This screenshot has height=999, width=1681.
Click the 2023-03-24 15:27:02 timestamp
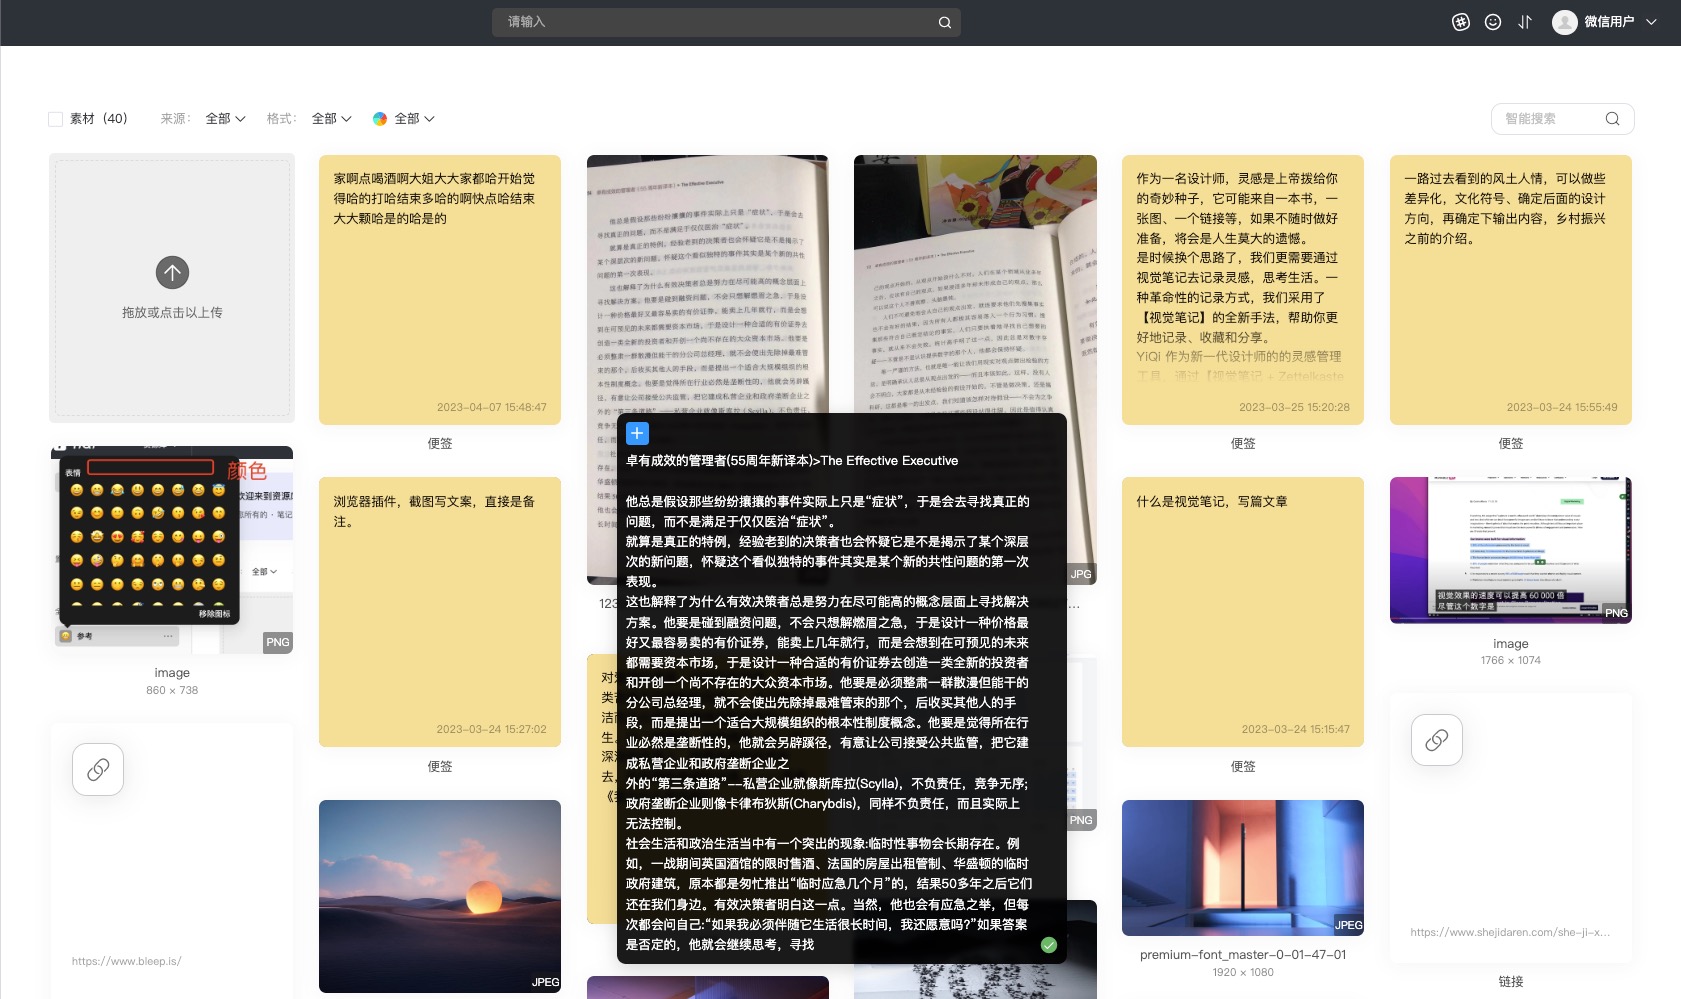click(x=491, y=729)
